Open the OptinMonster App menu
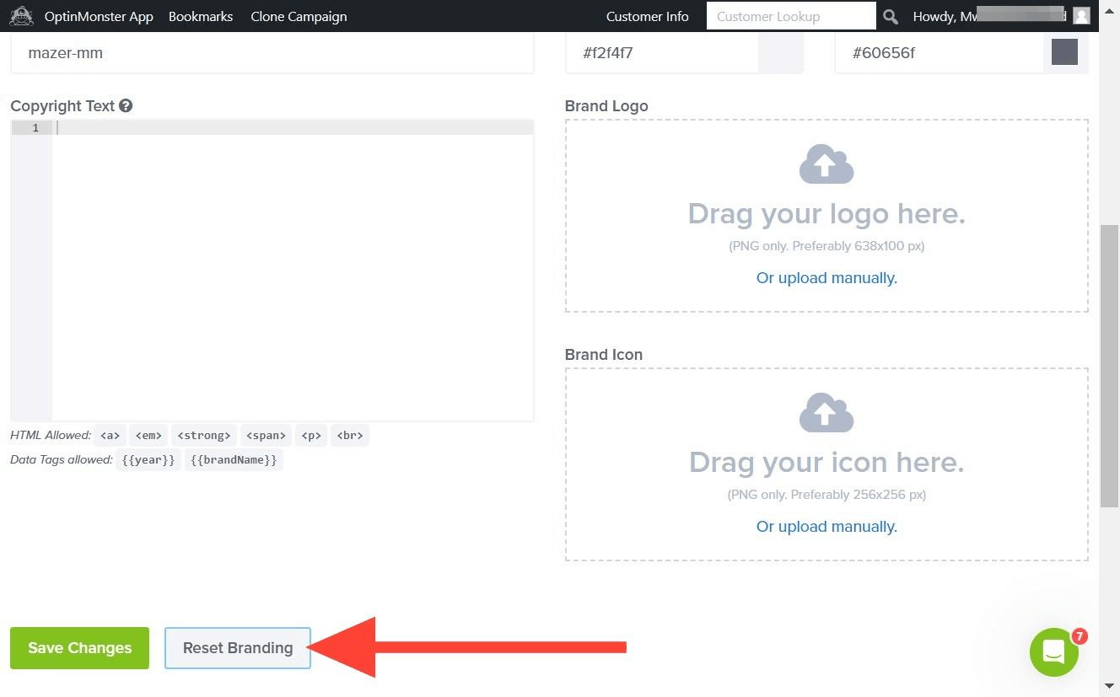The image size is (1120, 697). click(98, 16)
